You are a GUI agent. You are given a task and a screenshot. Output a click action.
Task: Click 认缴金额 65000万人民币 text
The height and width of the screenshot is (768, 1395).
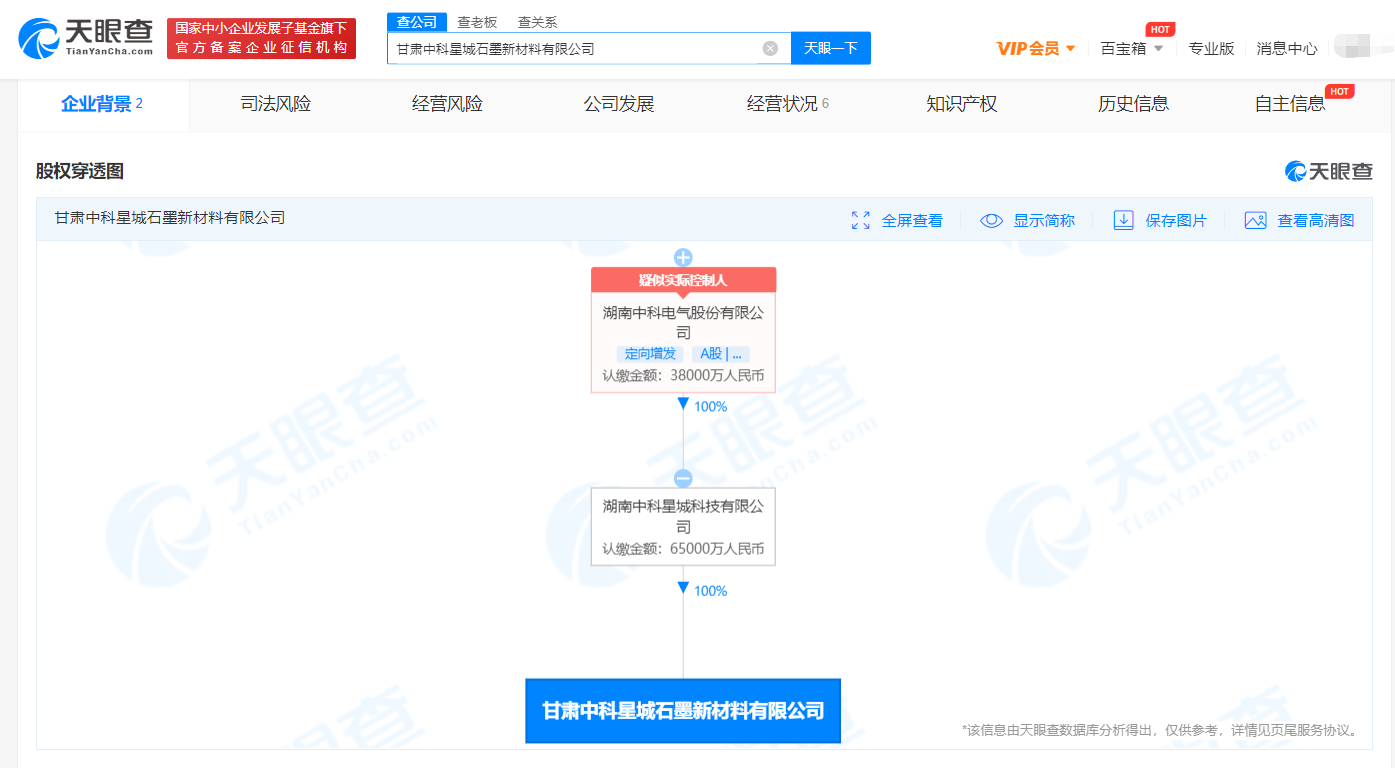tap(683, 549)
